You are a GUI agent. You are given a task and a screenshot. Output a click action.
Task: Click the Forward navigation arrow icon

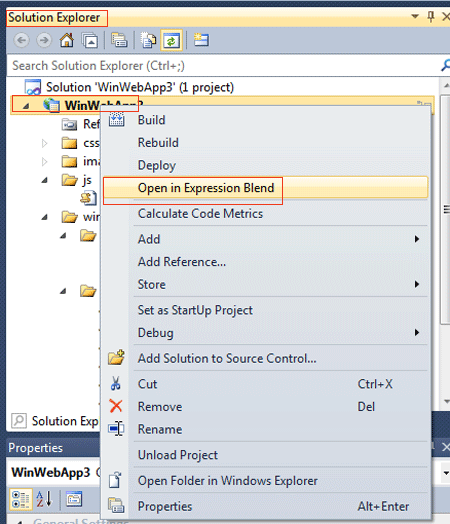click(44, 40)
